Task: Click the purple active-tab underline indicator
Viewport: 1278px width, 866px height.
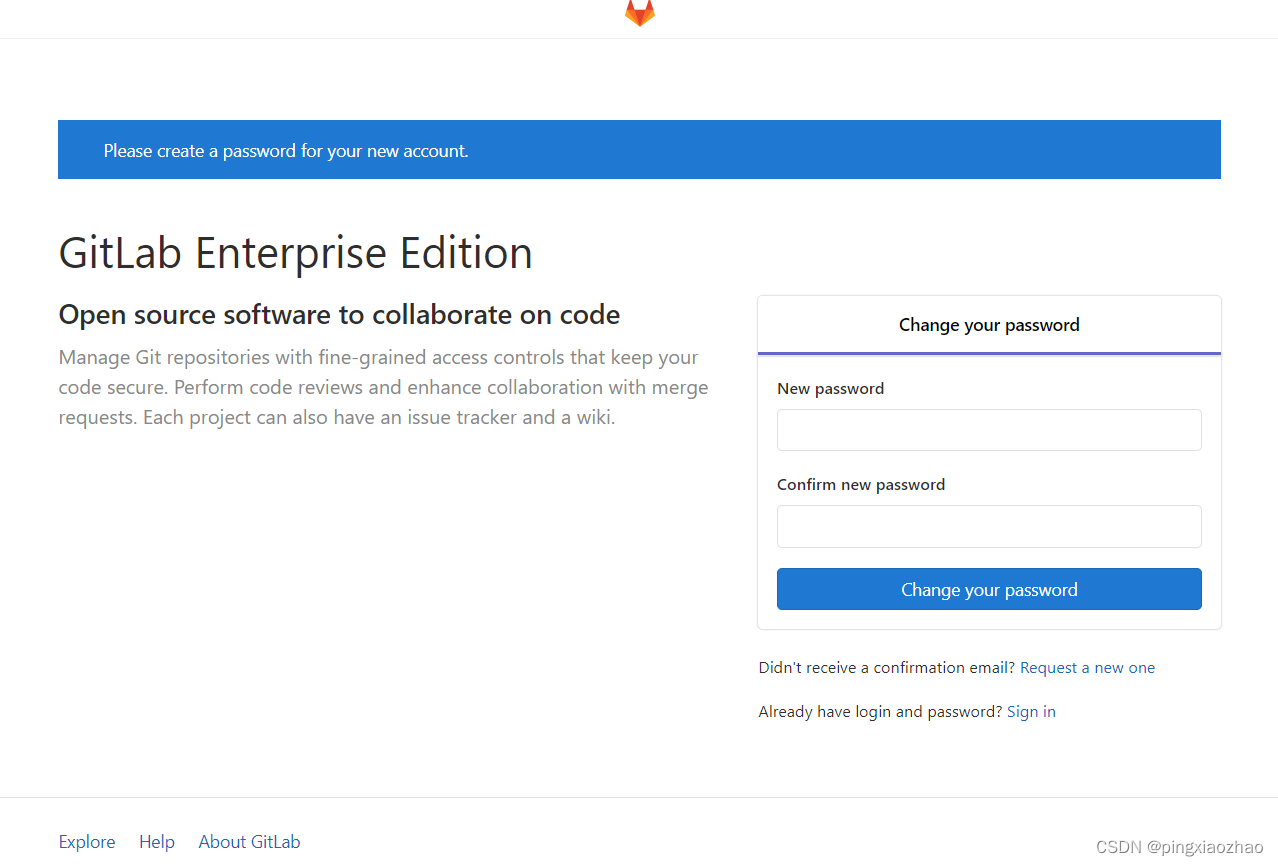Action: [x=989, y=353]
